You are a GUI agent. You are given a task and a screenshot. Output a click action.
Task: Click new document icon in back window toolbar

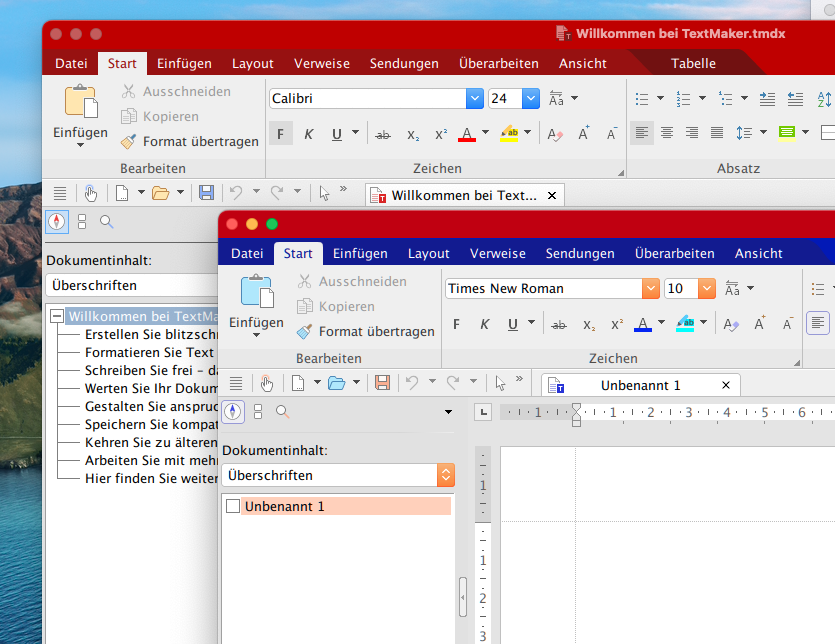point(122,192)
